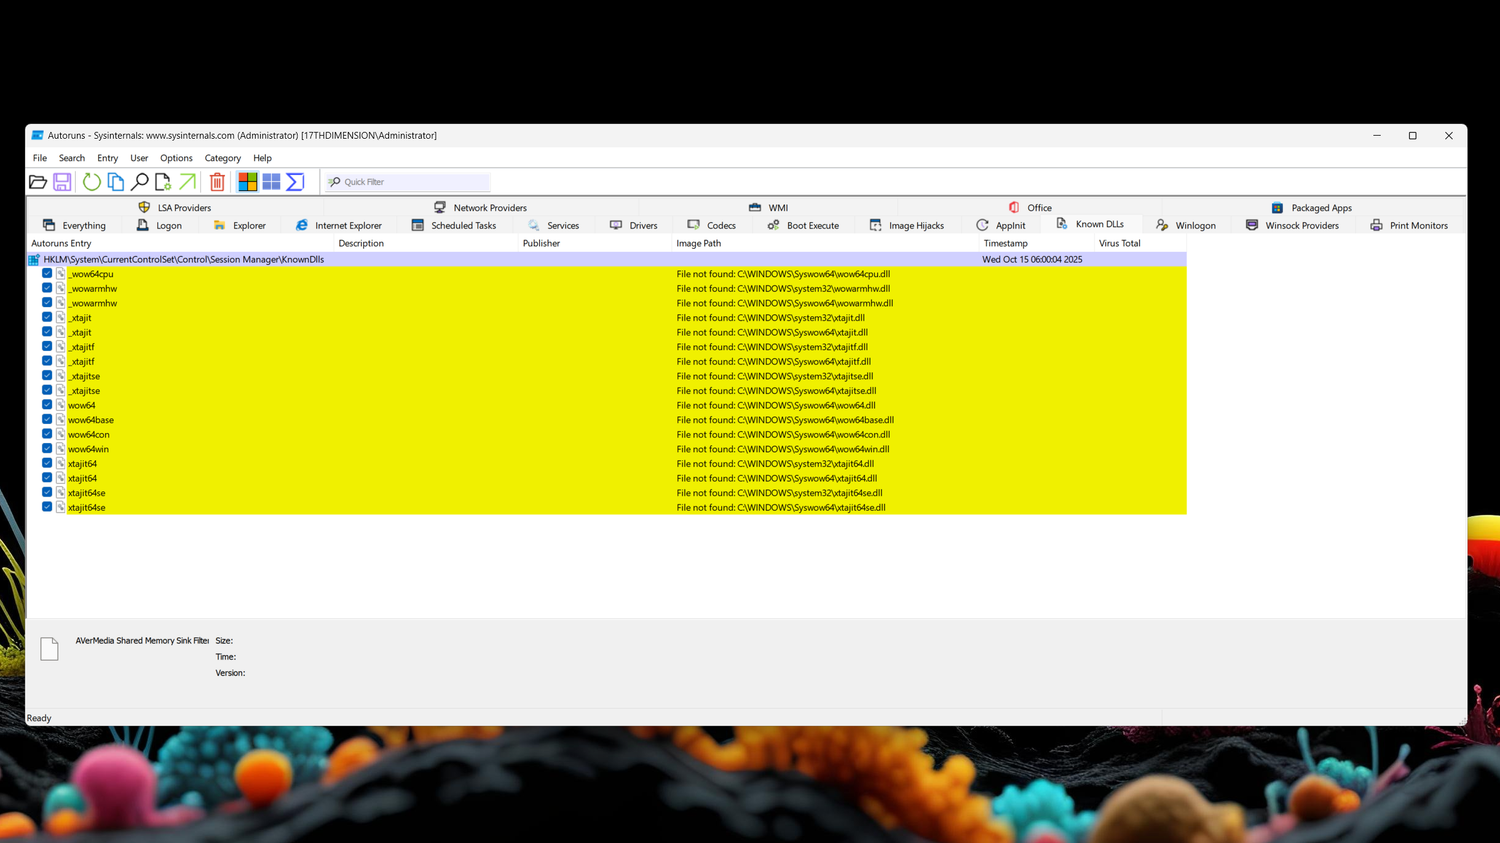
Task: Sort by the Image Path column header
Action: [825, 243]
